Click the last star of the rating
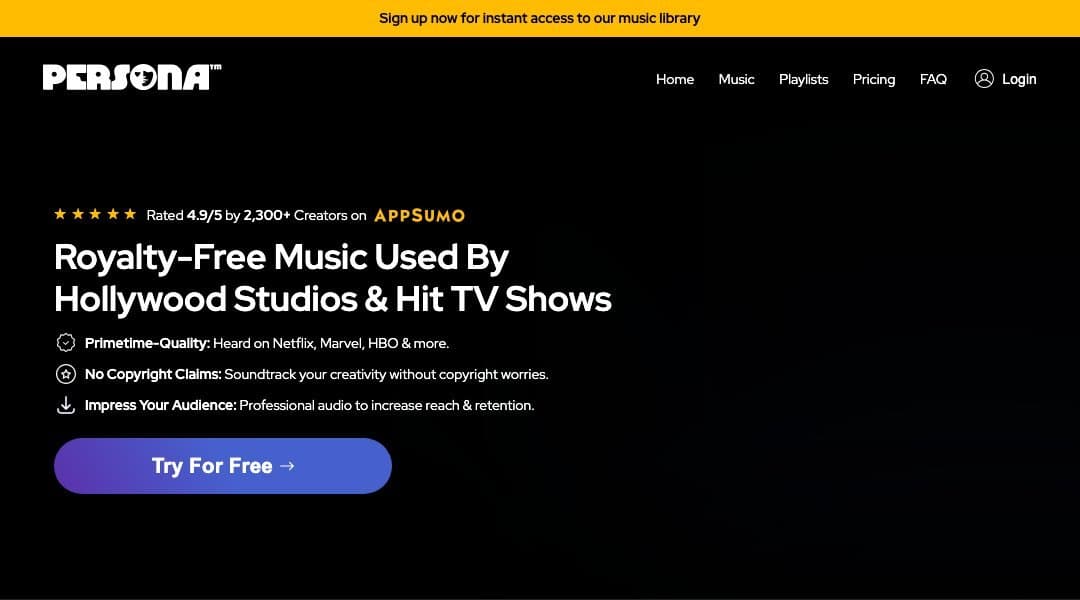Screen dimensions: 1080x600 (x=129, y=213)
